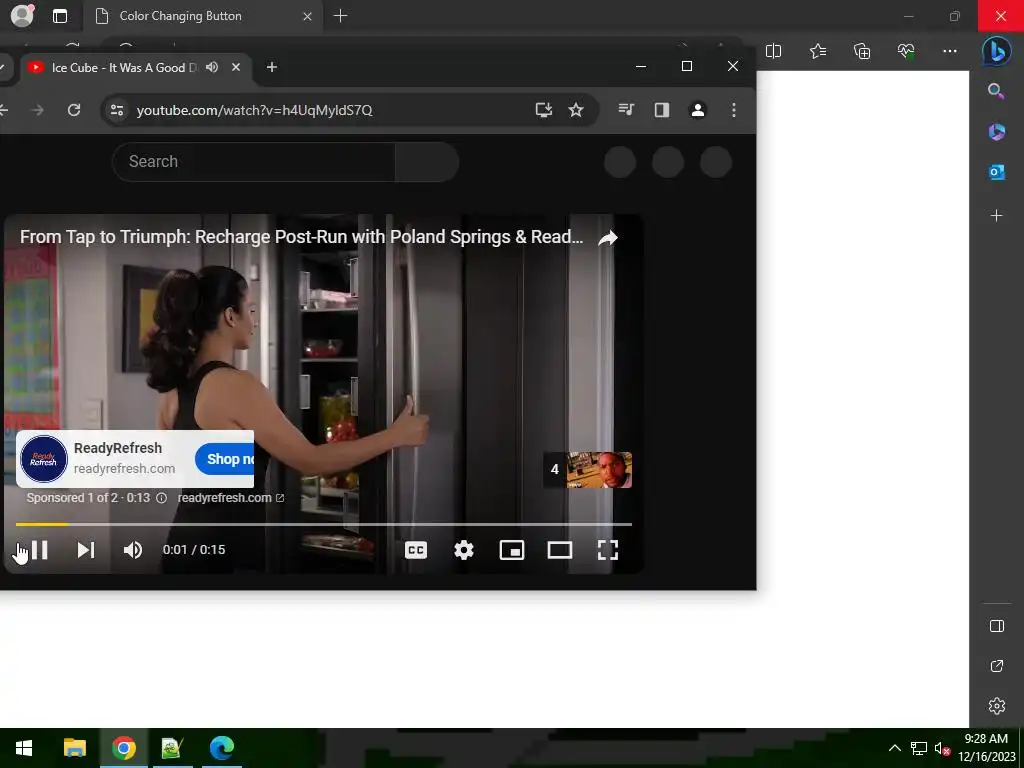Click the ad info icon beside Sponsored

coord(161,498)
